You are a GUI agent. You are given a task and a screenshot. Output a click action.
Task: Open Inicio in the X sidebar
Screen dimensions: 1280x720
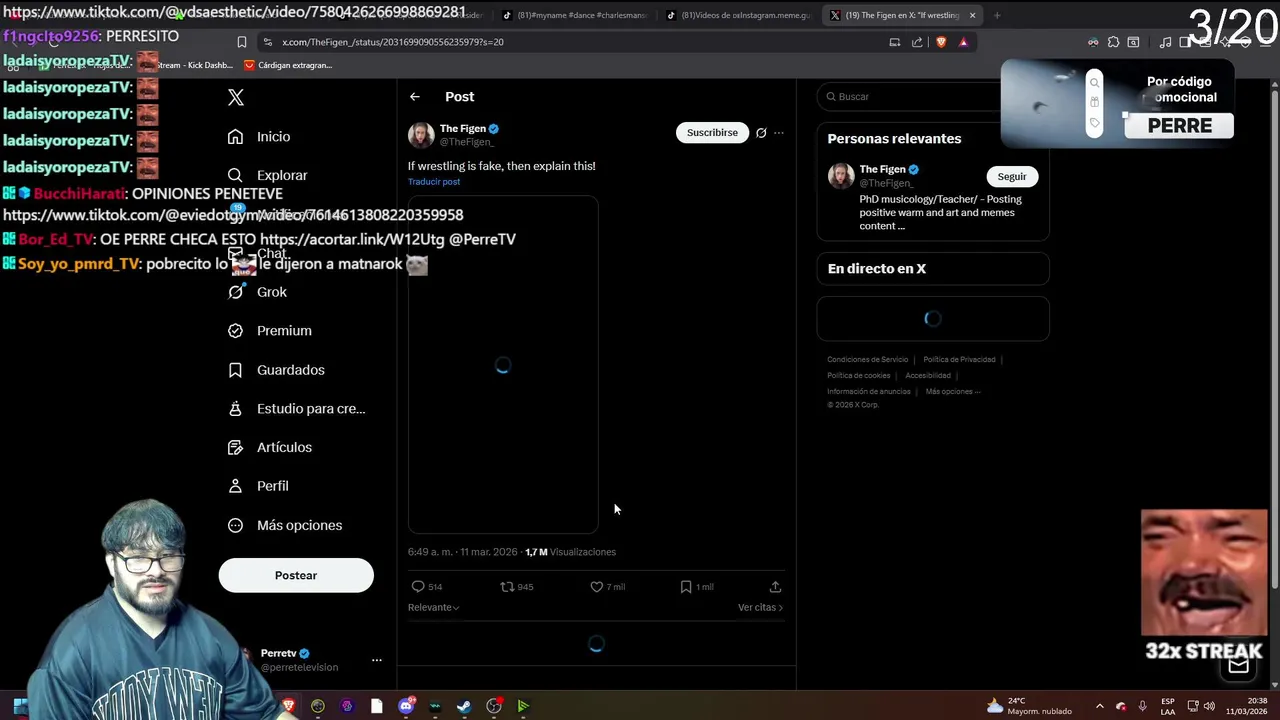tap(259, 137)
